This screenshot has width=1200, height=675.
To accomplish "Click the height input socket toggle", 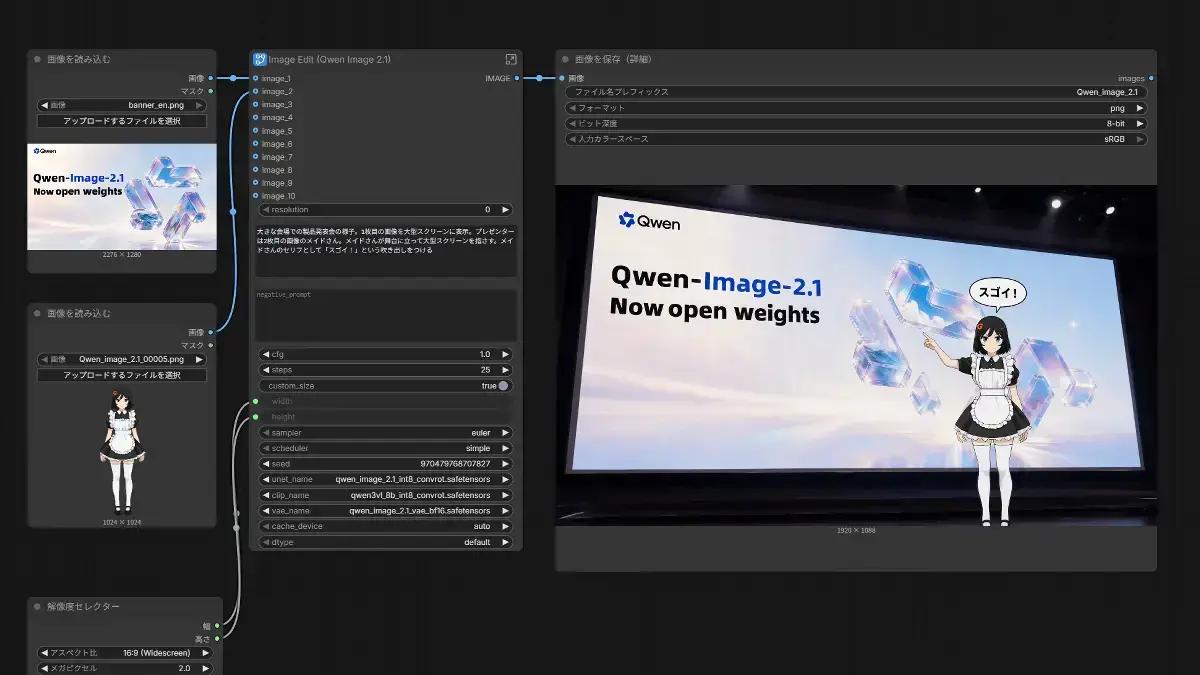I will pos(255,416).
